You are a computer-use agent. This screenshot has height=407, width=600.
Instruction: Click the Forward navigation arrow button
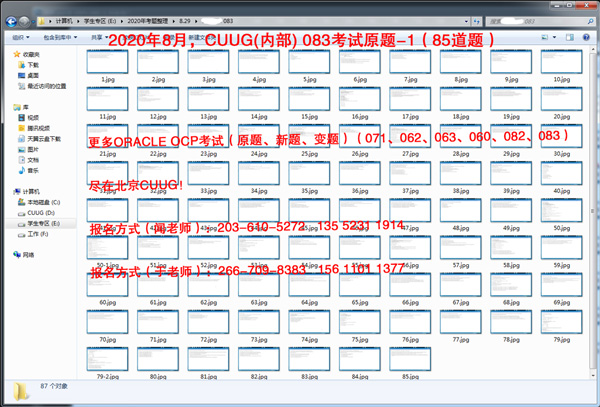[24, 21]
